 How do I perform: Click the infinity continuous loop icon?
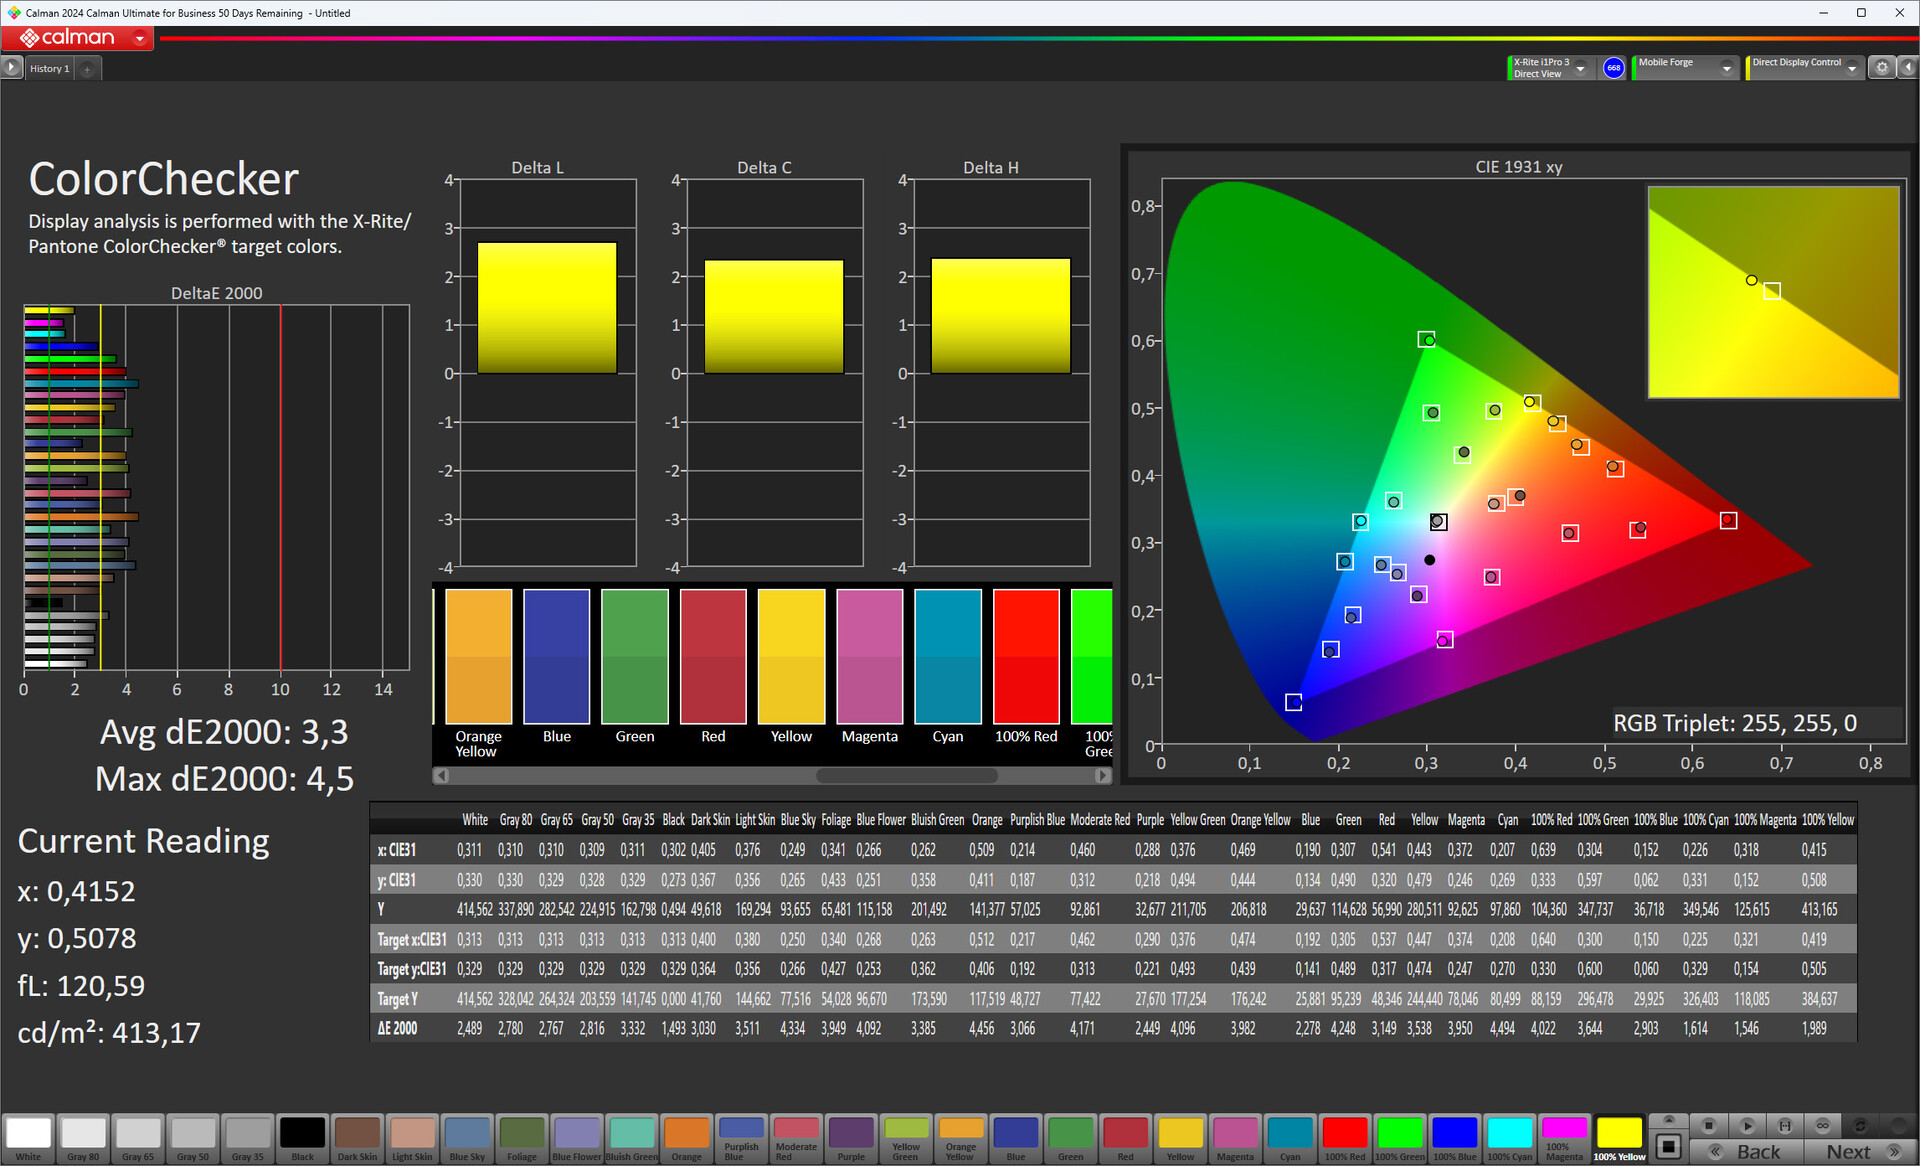pyautogui.click(x=1822, y=1125)
